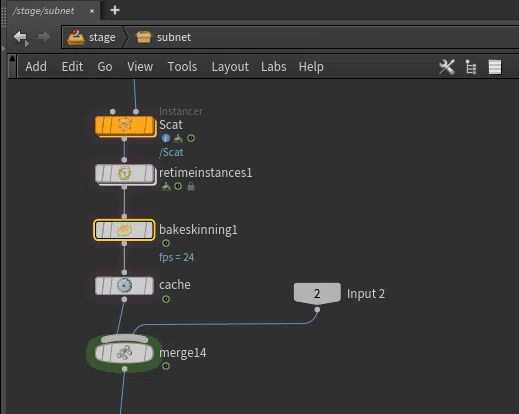Click the bakeskinning1 name label
The image size is (519, 414).
(x=198, y=230)
